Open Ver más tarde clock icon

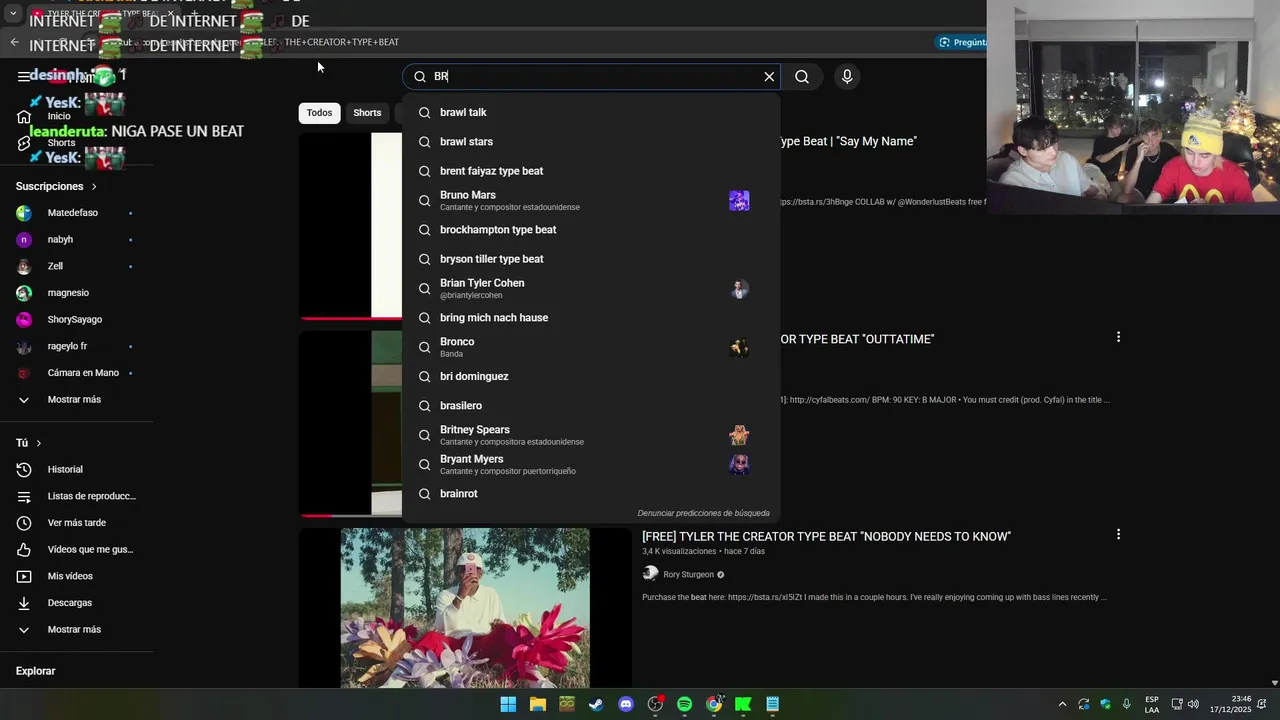[24, 523]
